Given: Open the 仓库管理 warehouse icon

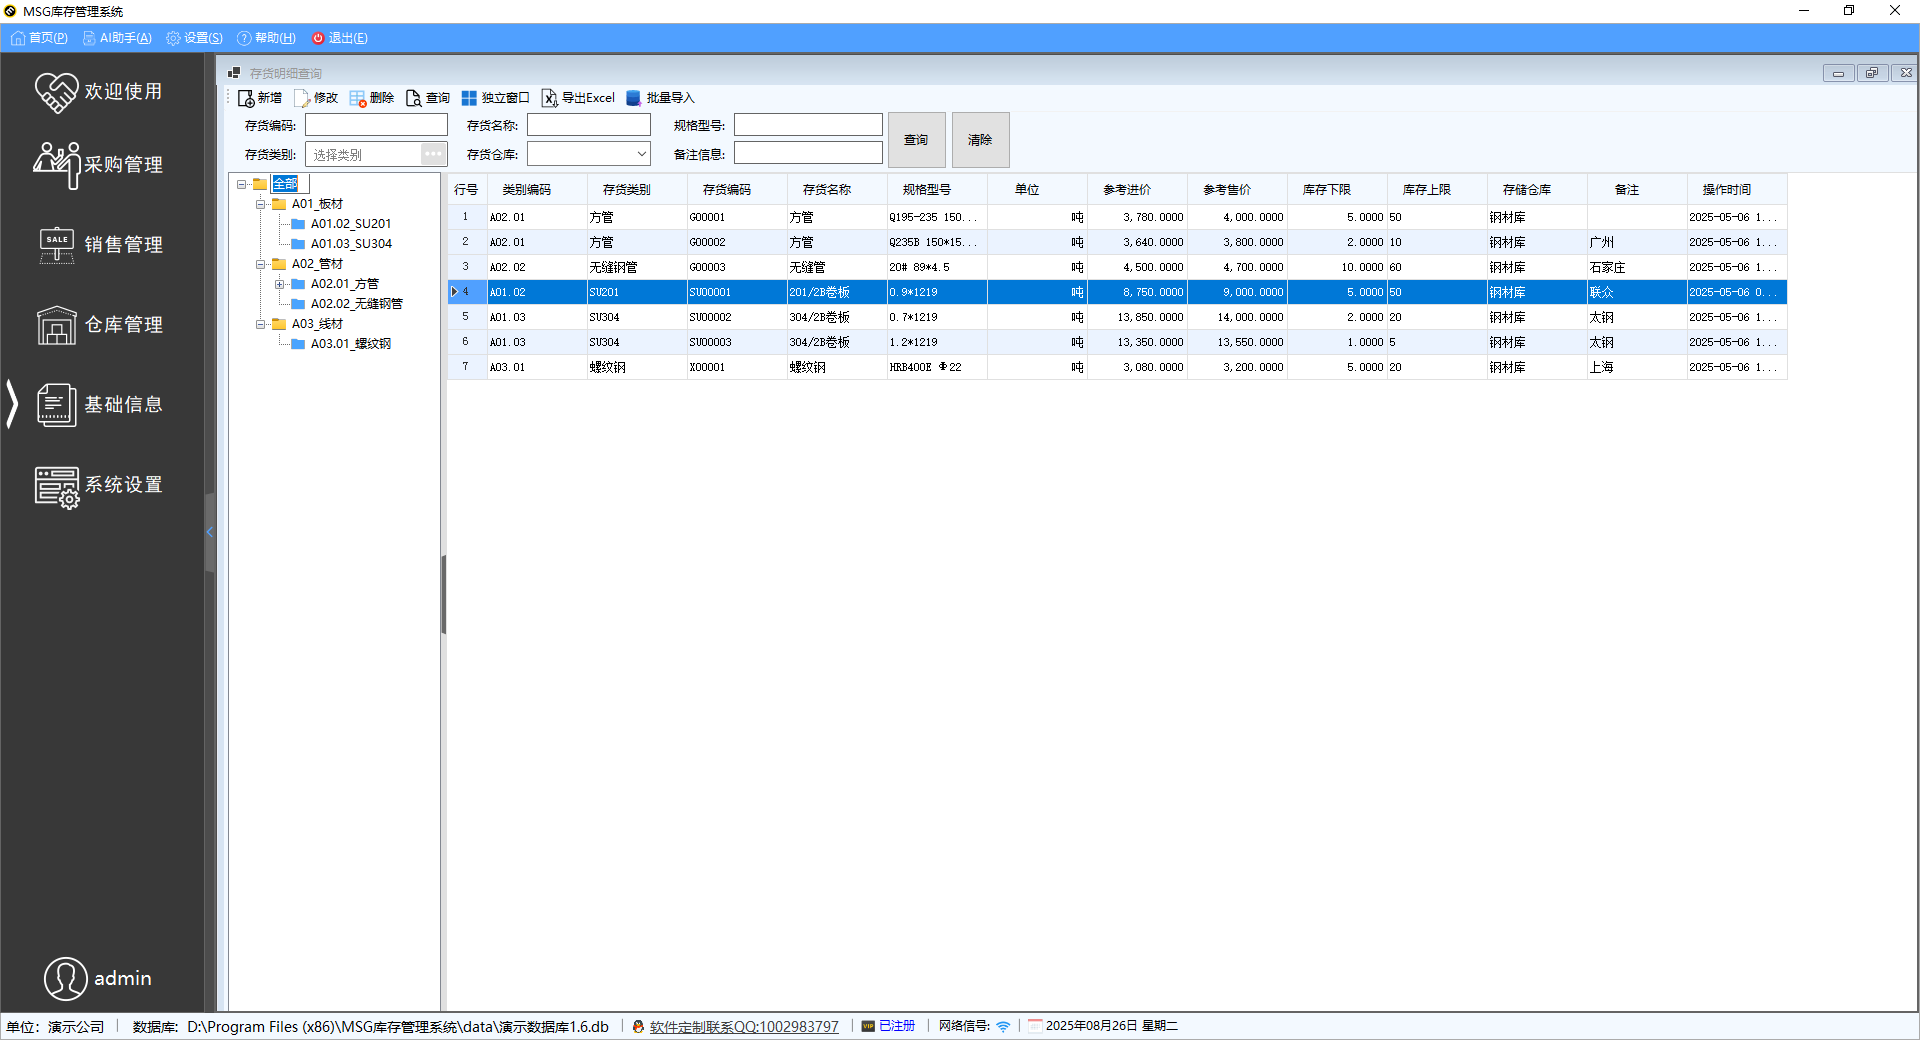Looking at the screenshot, I should [56, 325].
